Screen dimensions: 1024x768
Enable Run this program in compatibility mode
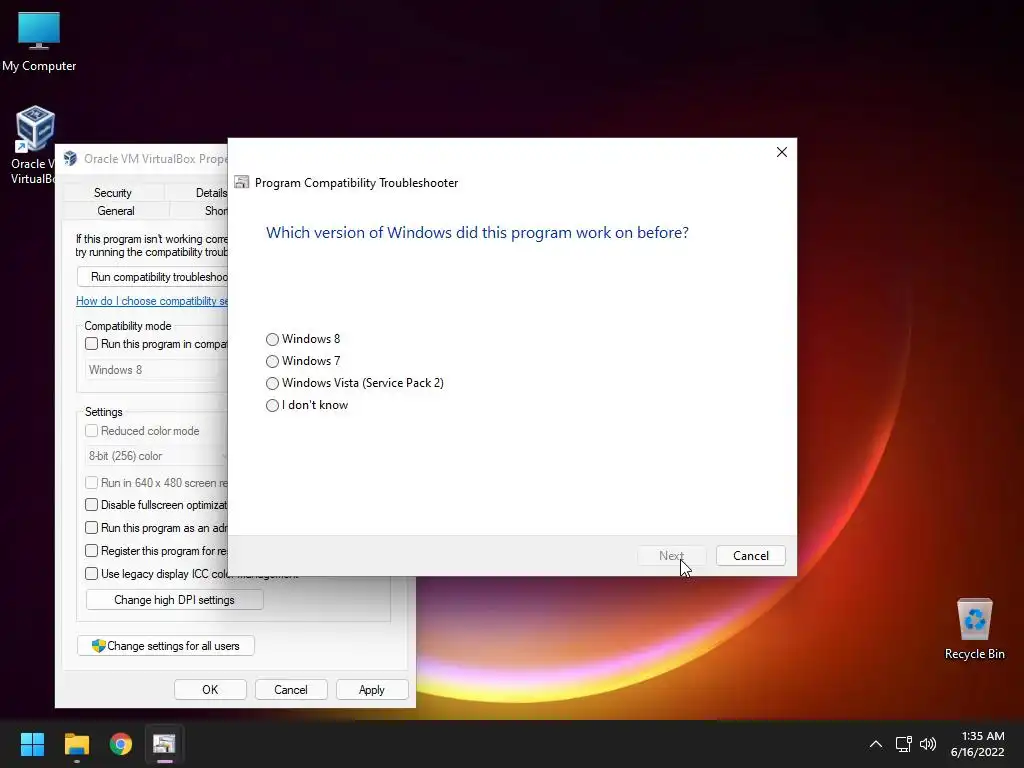pyautogui.click(x=91, y=344)
